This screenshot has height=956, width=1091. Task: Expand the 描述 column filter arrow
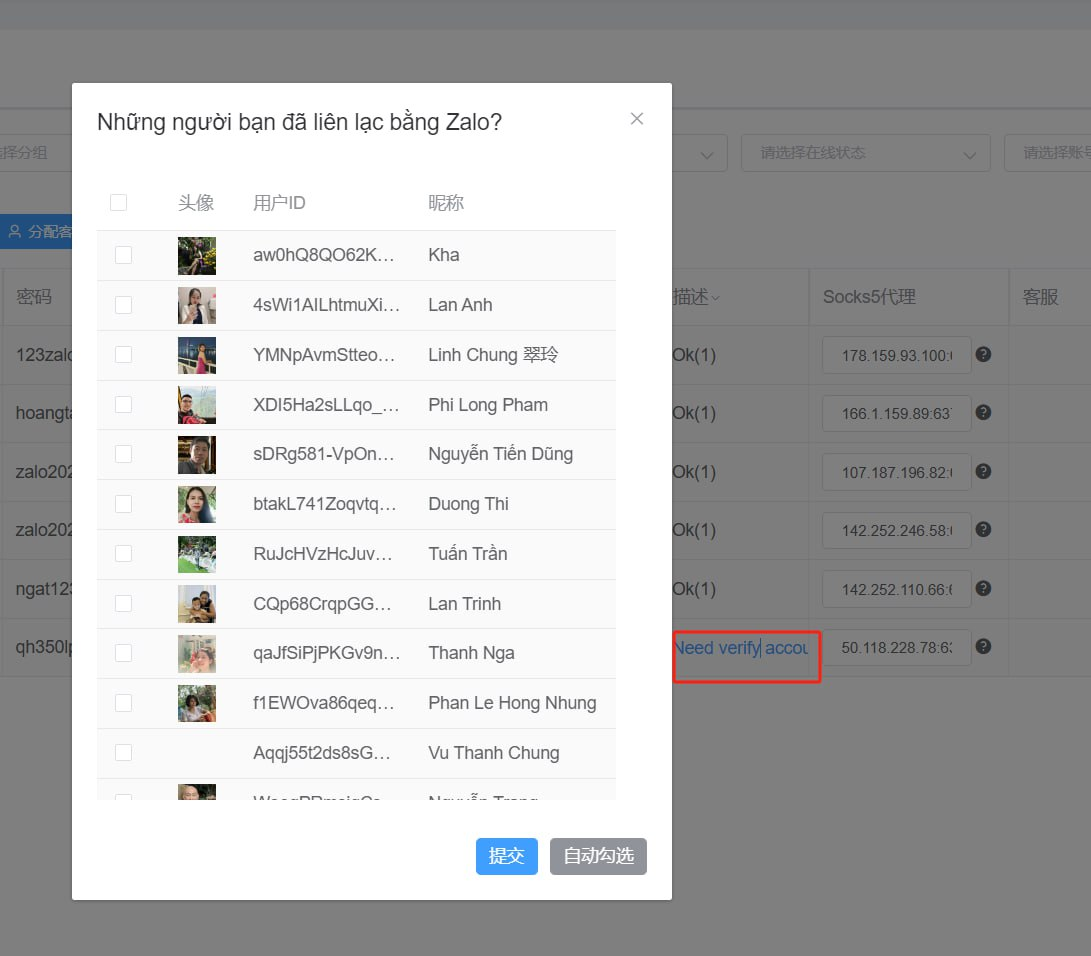pos(715,298)
